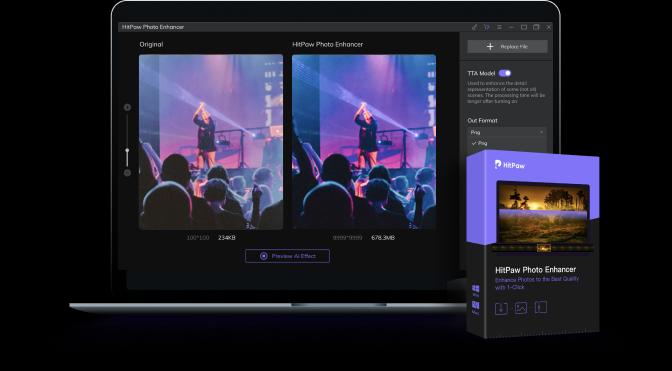Viewport: 672px width, 371px height.
Task: Toggle the TTA Model switch
Action: (505, 73)
